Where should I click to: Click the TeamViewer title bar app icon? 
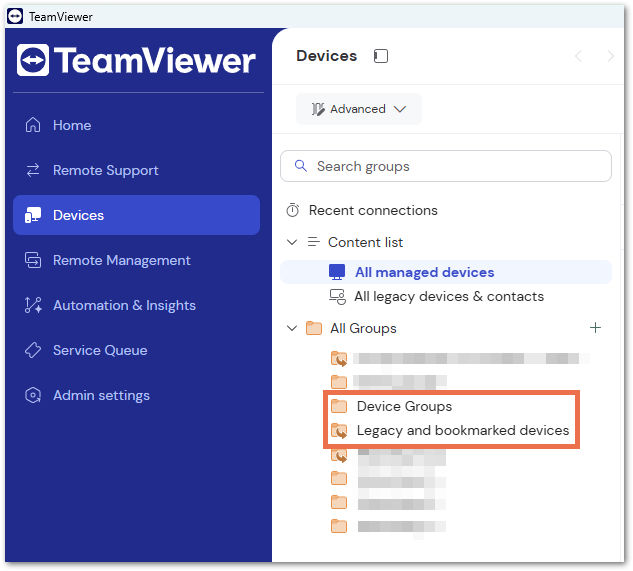pos(15,17)
